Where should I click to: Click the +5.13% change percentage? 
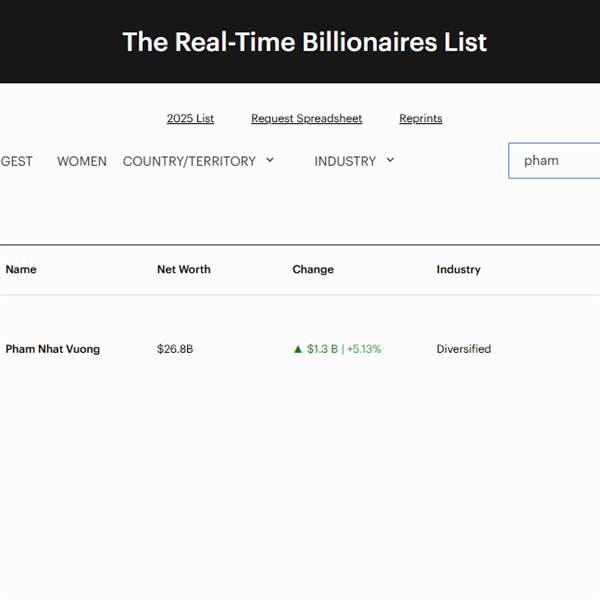(x=364, y=349)
